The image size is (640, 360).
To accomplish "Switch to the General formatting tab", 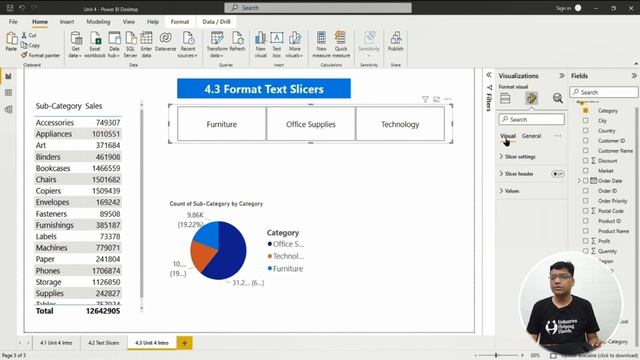I will coord(531,136).
